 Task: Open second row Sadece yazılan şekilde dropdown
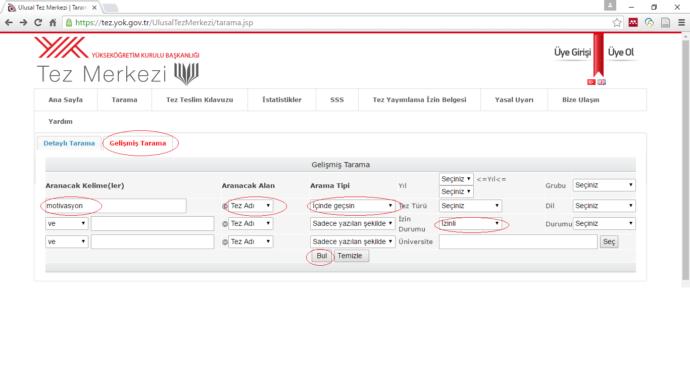[352, 223]
